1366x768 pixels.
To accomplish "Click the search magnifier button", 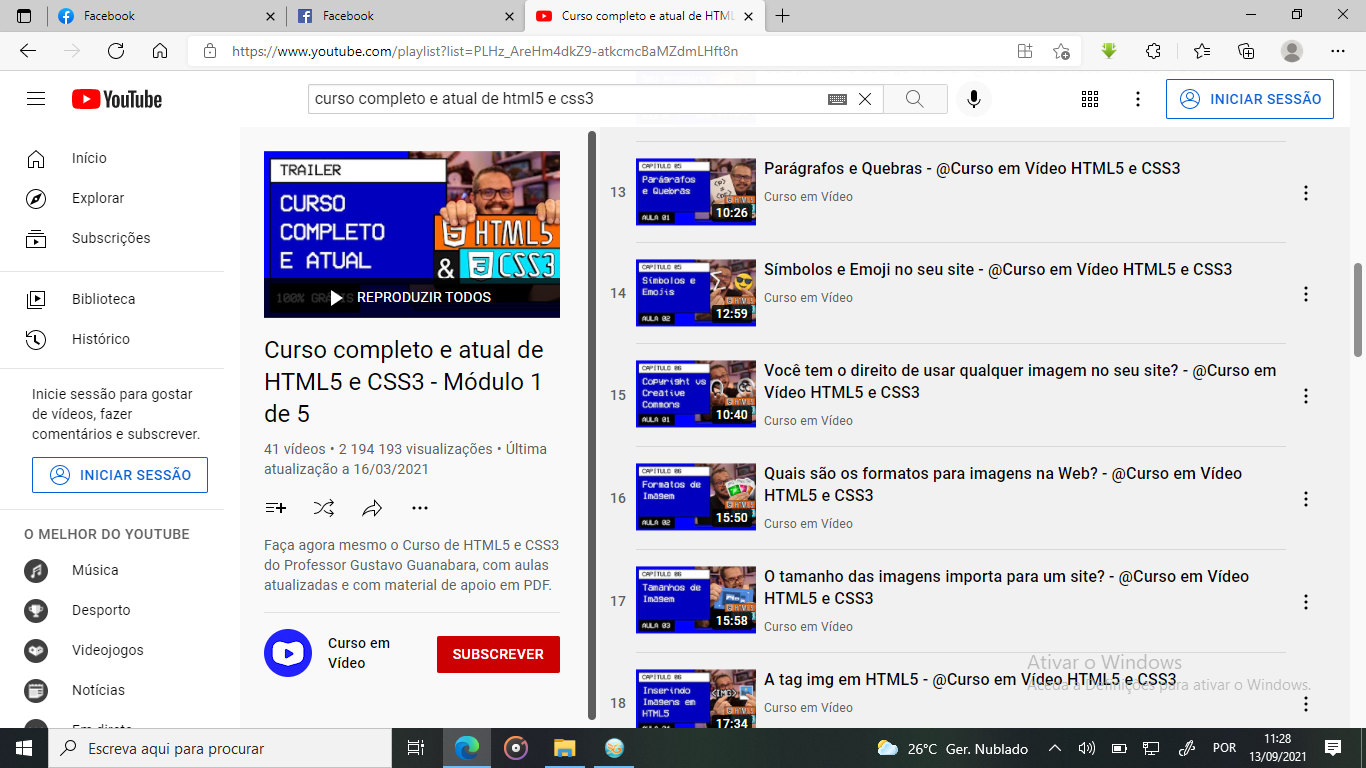I will pos(914,99).
